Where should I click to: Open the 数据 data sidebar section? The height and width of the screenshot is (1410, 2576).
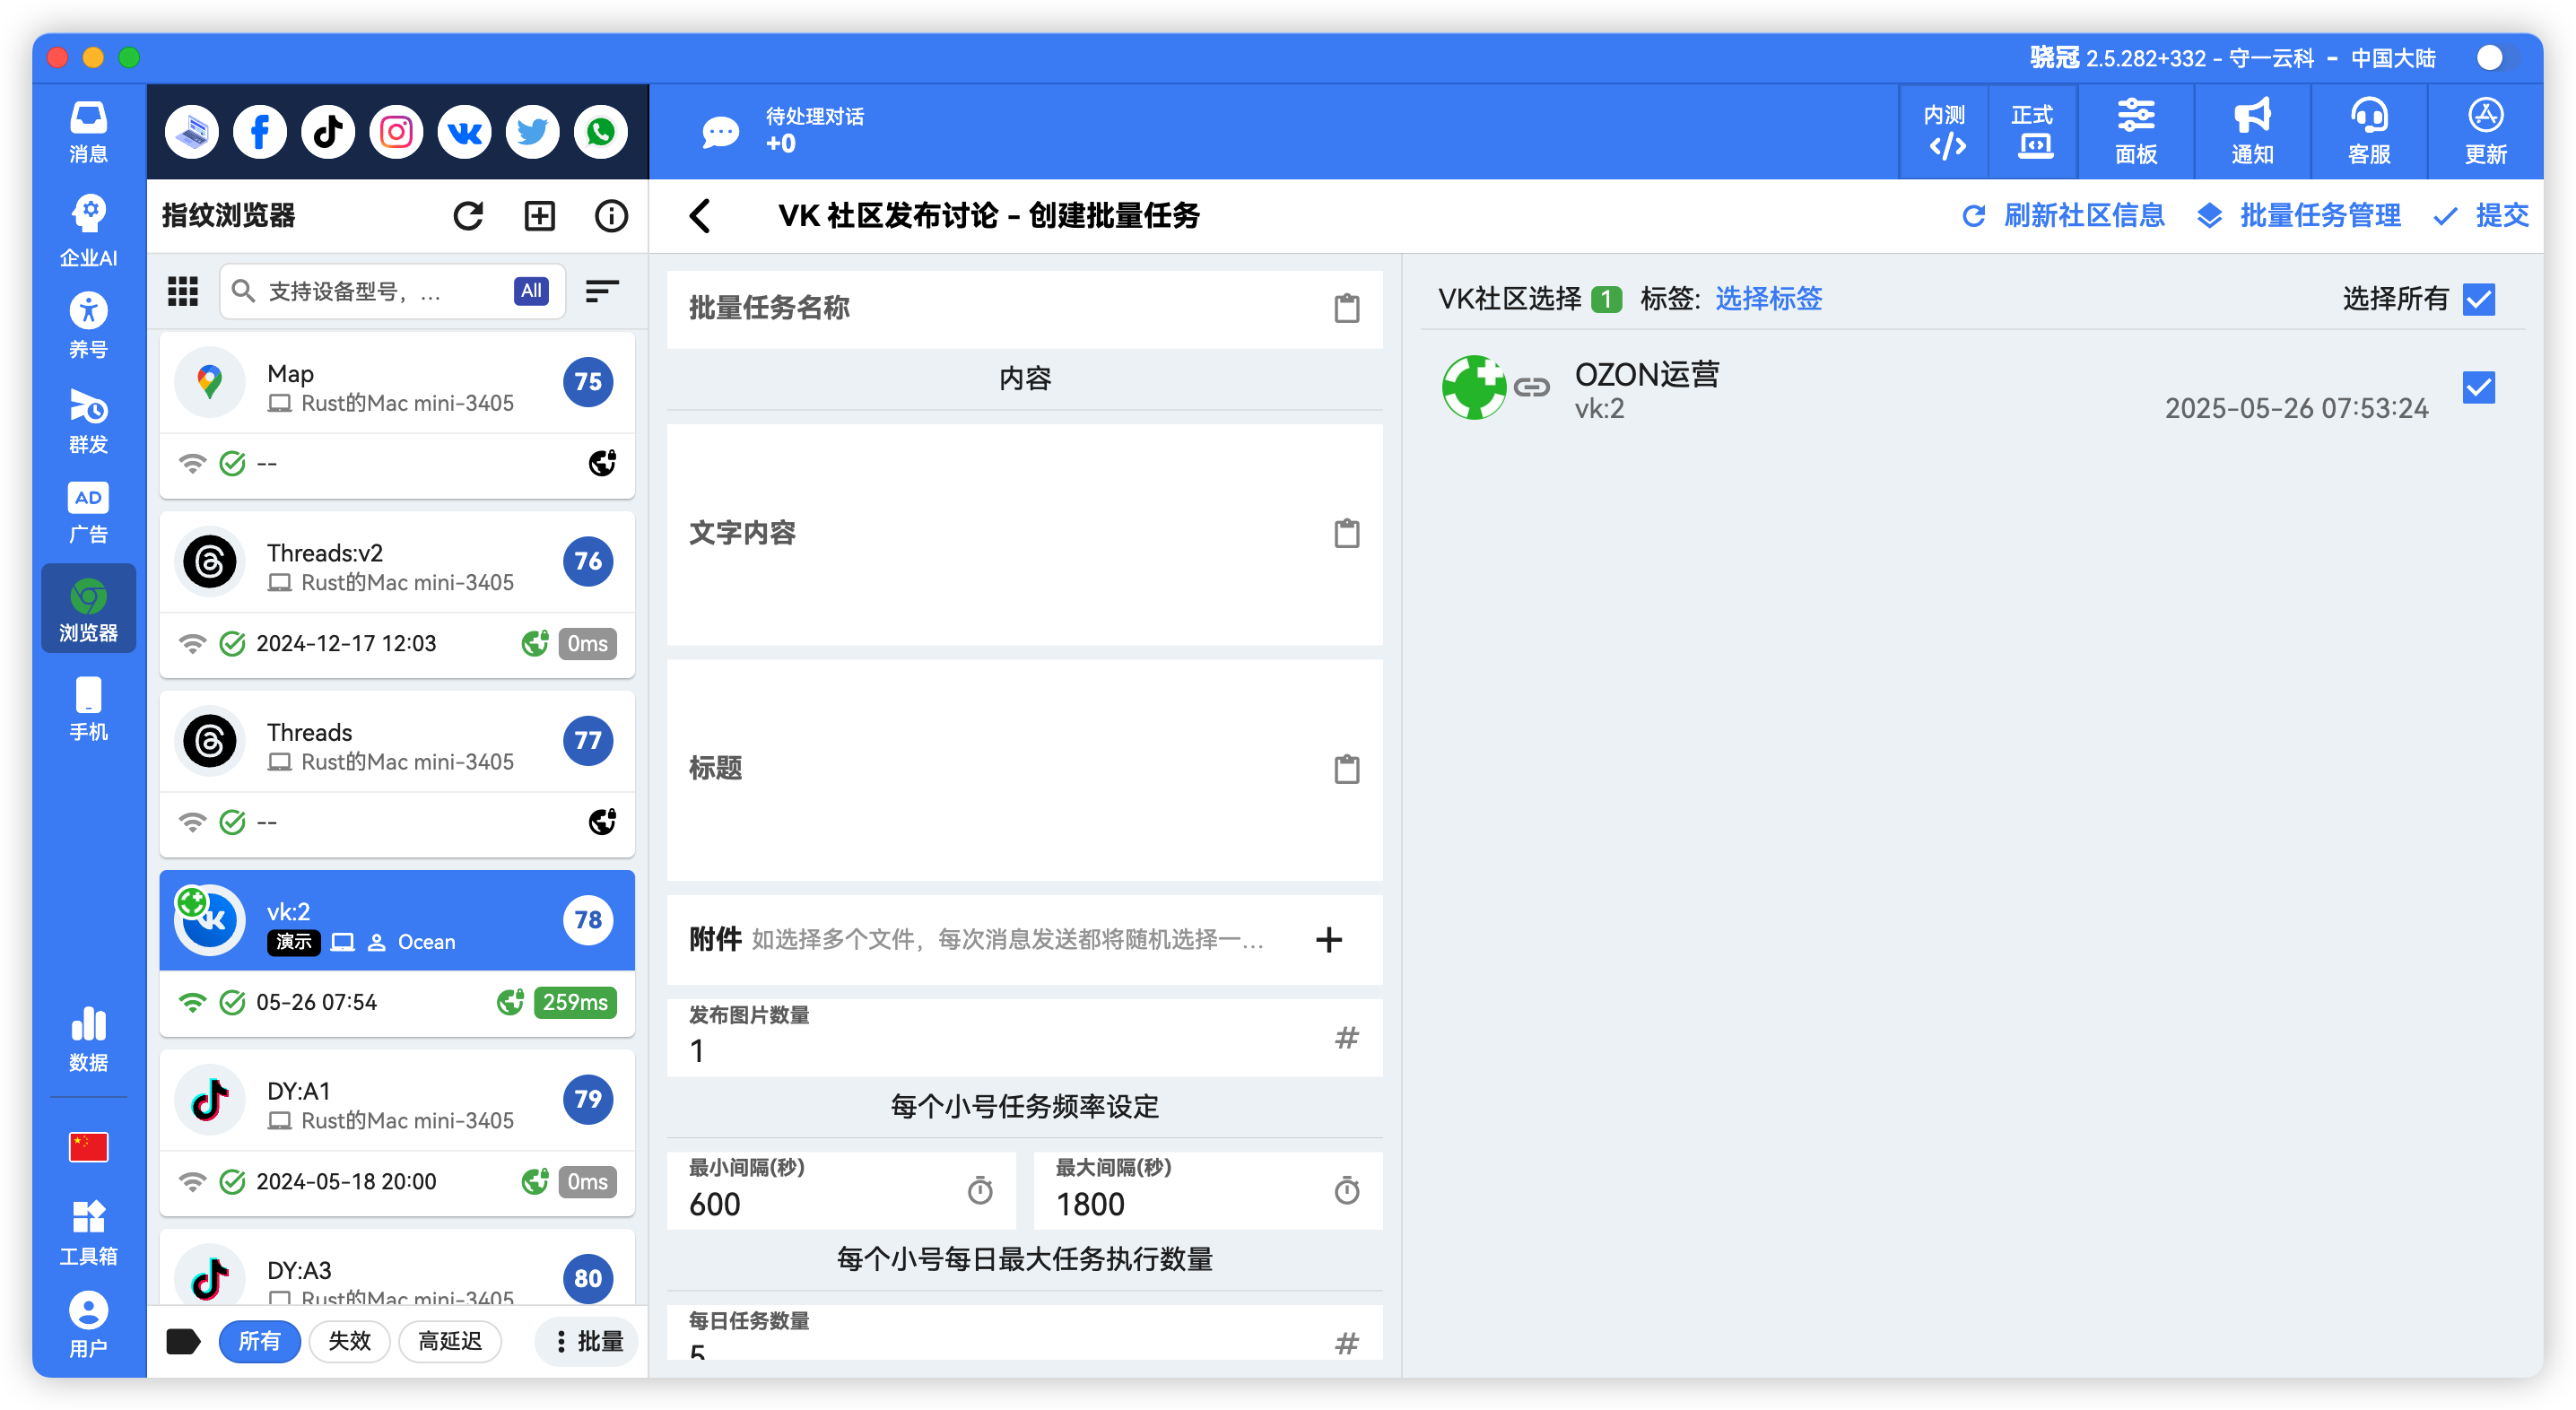click(88, 1039)
